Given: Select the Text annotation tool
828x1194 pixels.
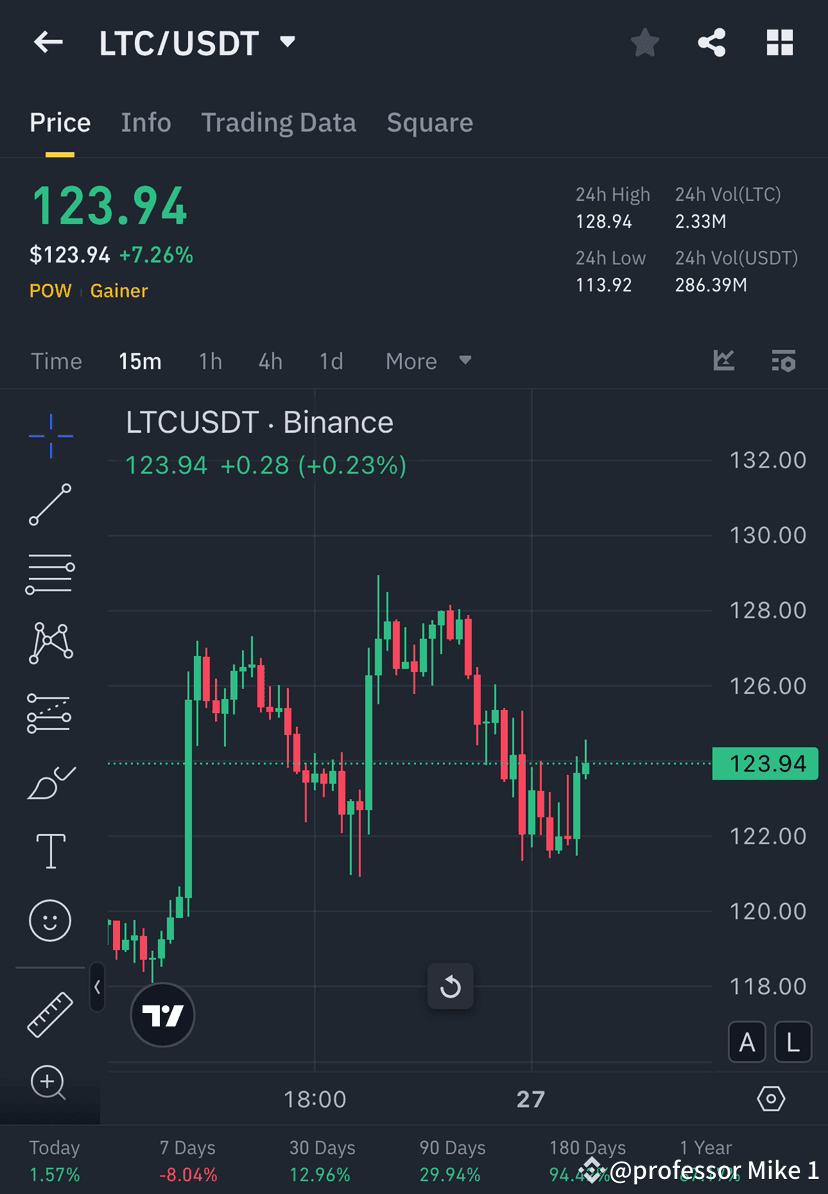Looking at the screenshot, I should click(x=50, y=850).
